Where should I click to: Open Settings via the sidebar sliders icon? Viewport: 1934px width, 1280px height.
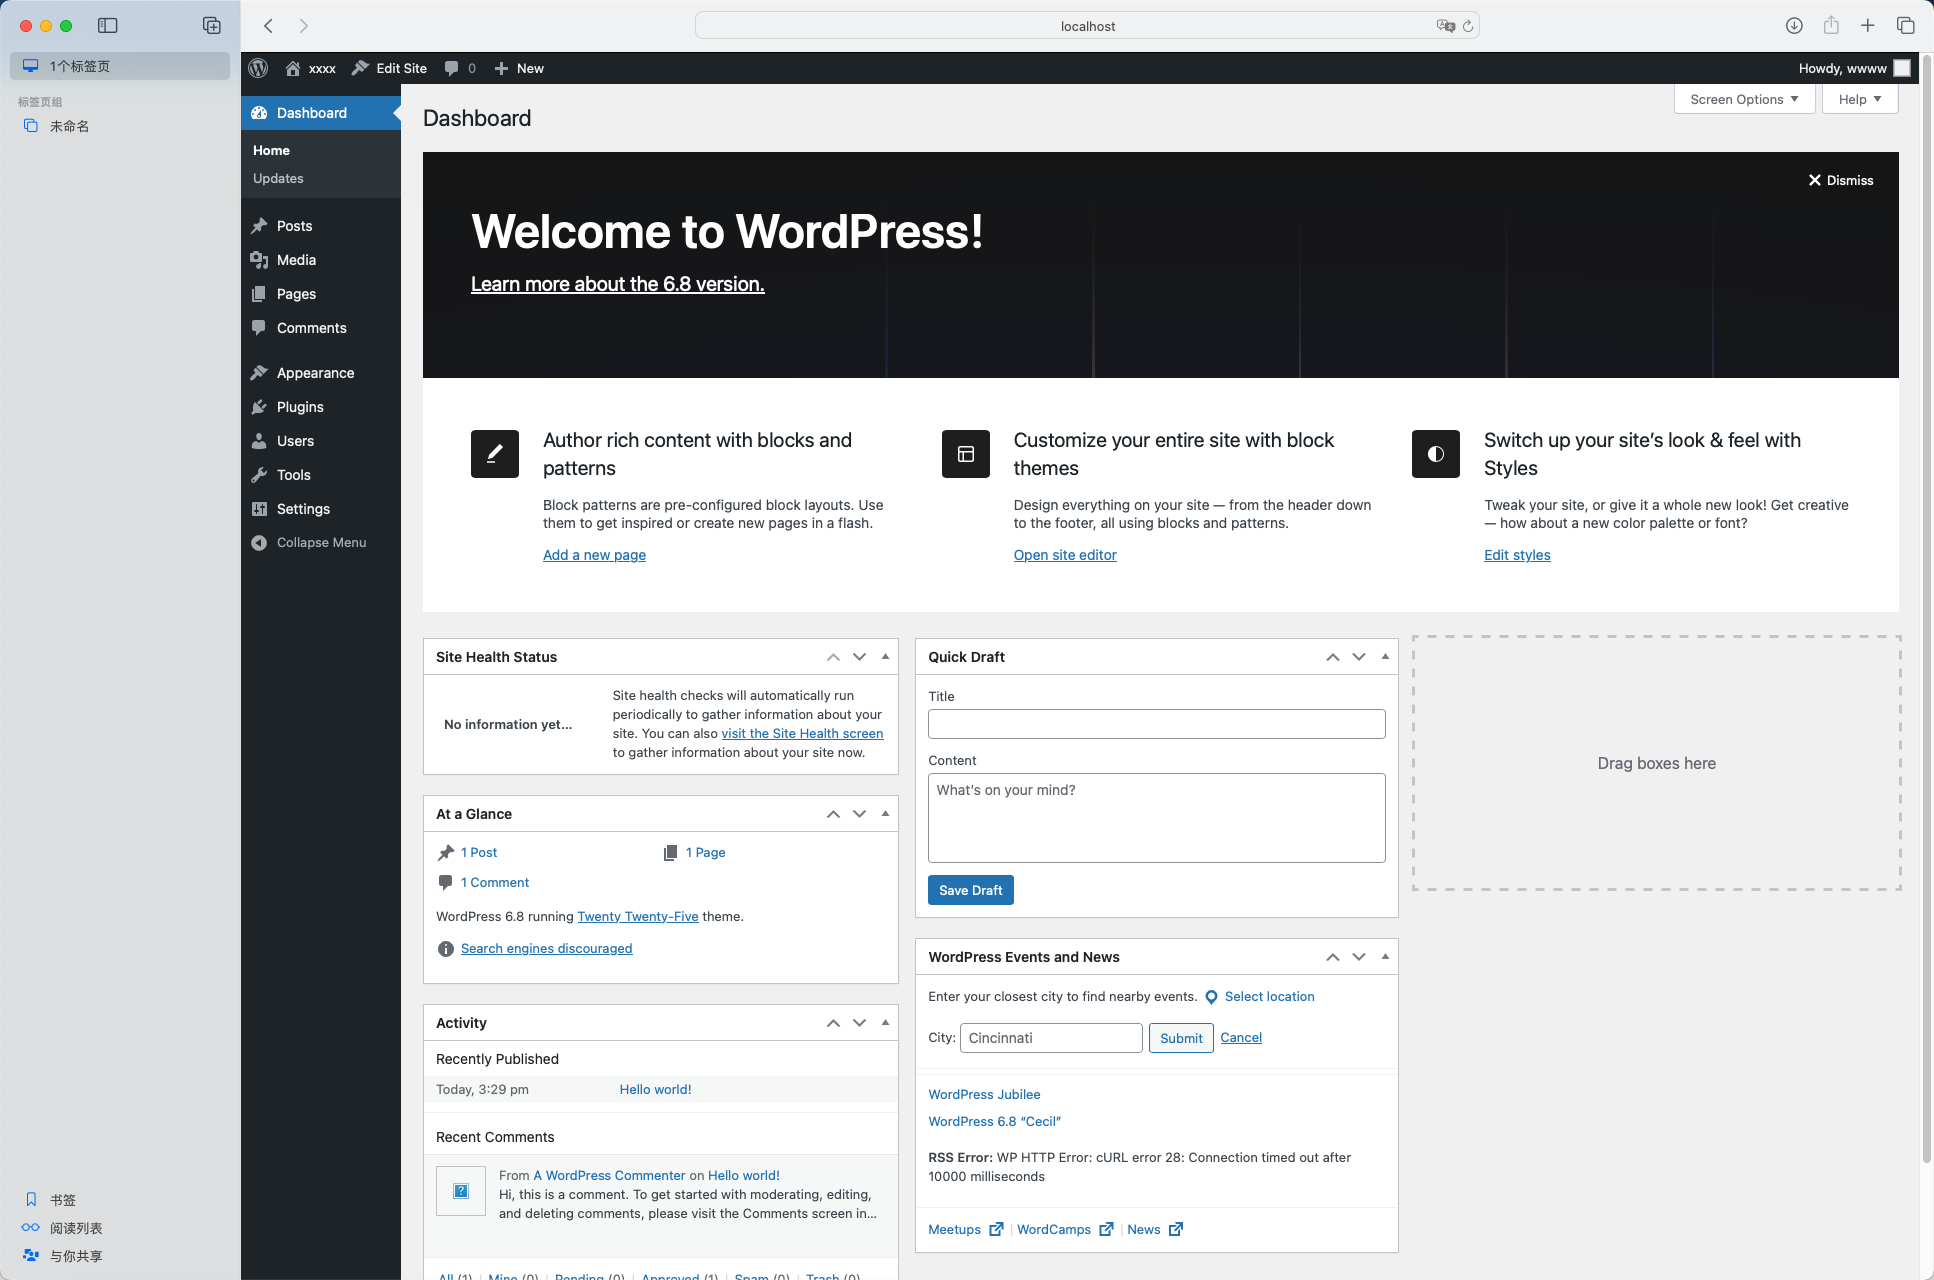(x=261, y=509)
